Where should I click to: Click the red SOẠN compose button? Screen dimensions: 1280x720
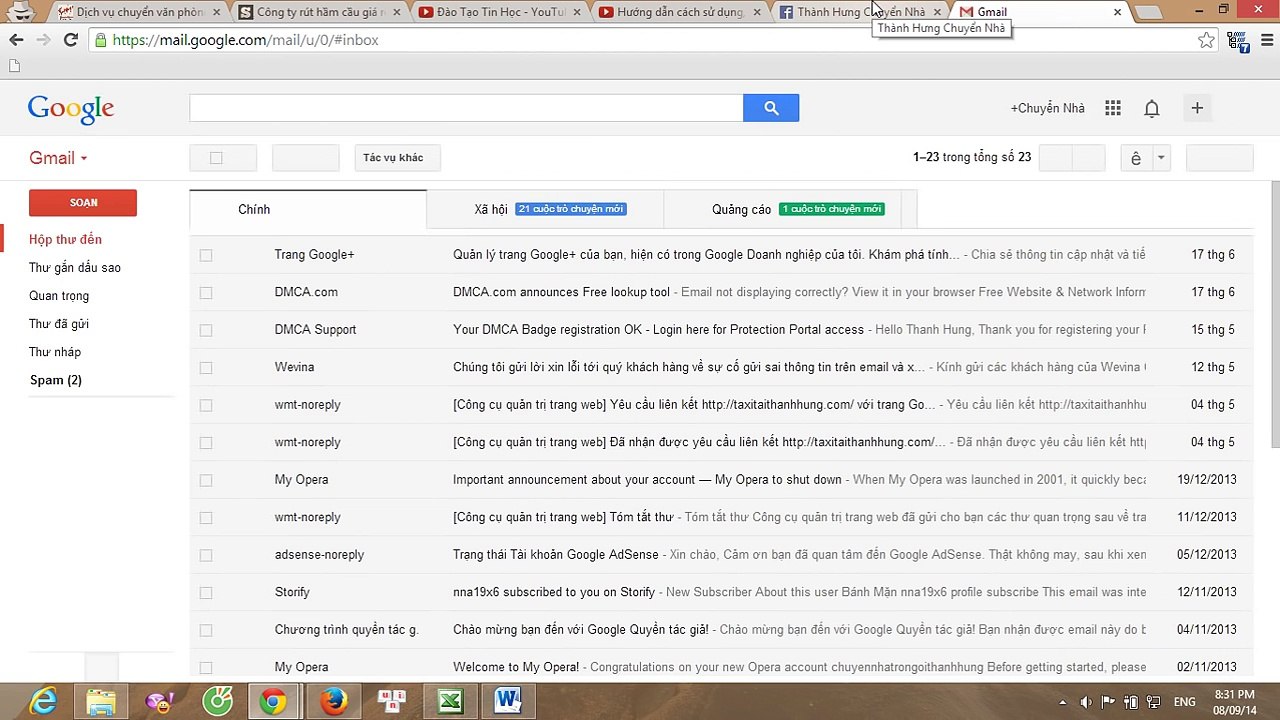pos(83,203)
